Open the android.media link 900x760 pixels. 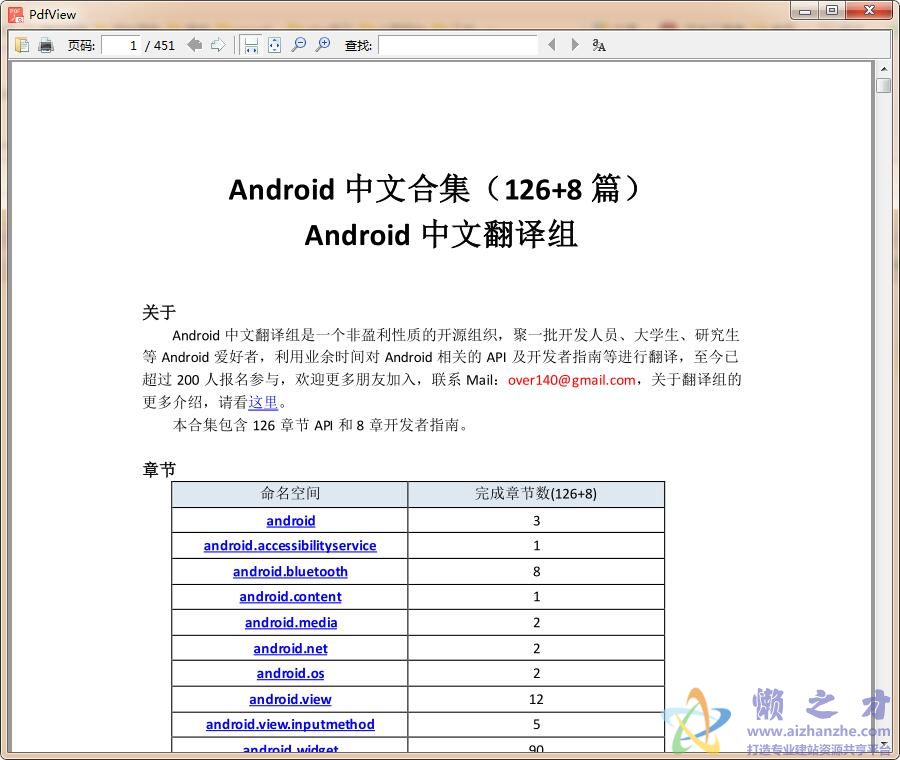point(291,623)
